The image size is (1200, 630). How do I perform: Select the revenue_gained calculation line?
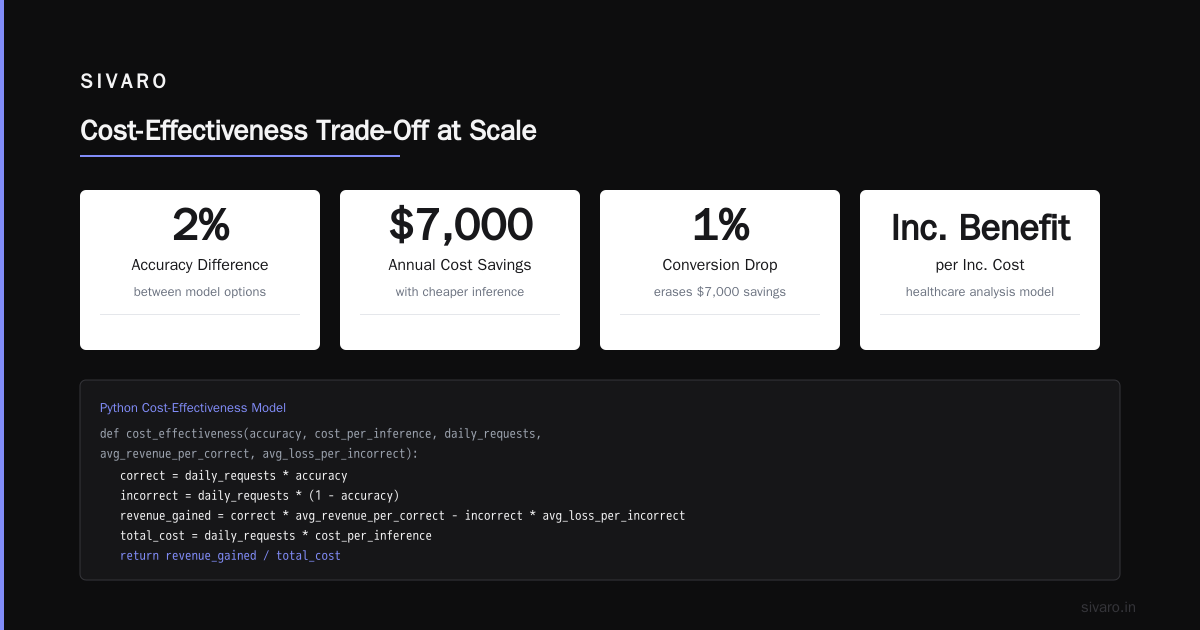point(403,516)
